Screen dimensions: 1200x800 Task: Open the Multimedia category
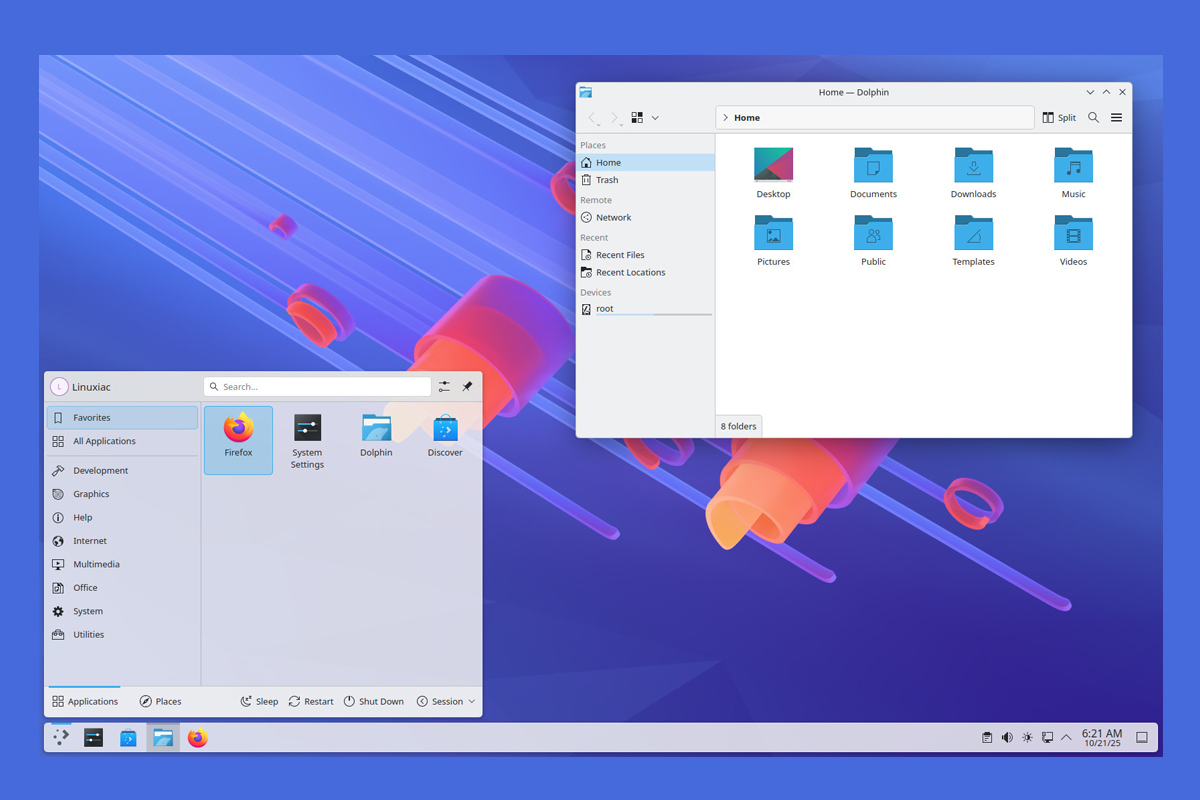tap(122, 564)
